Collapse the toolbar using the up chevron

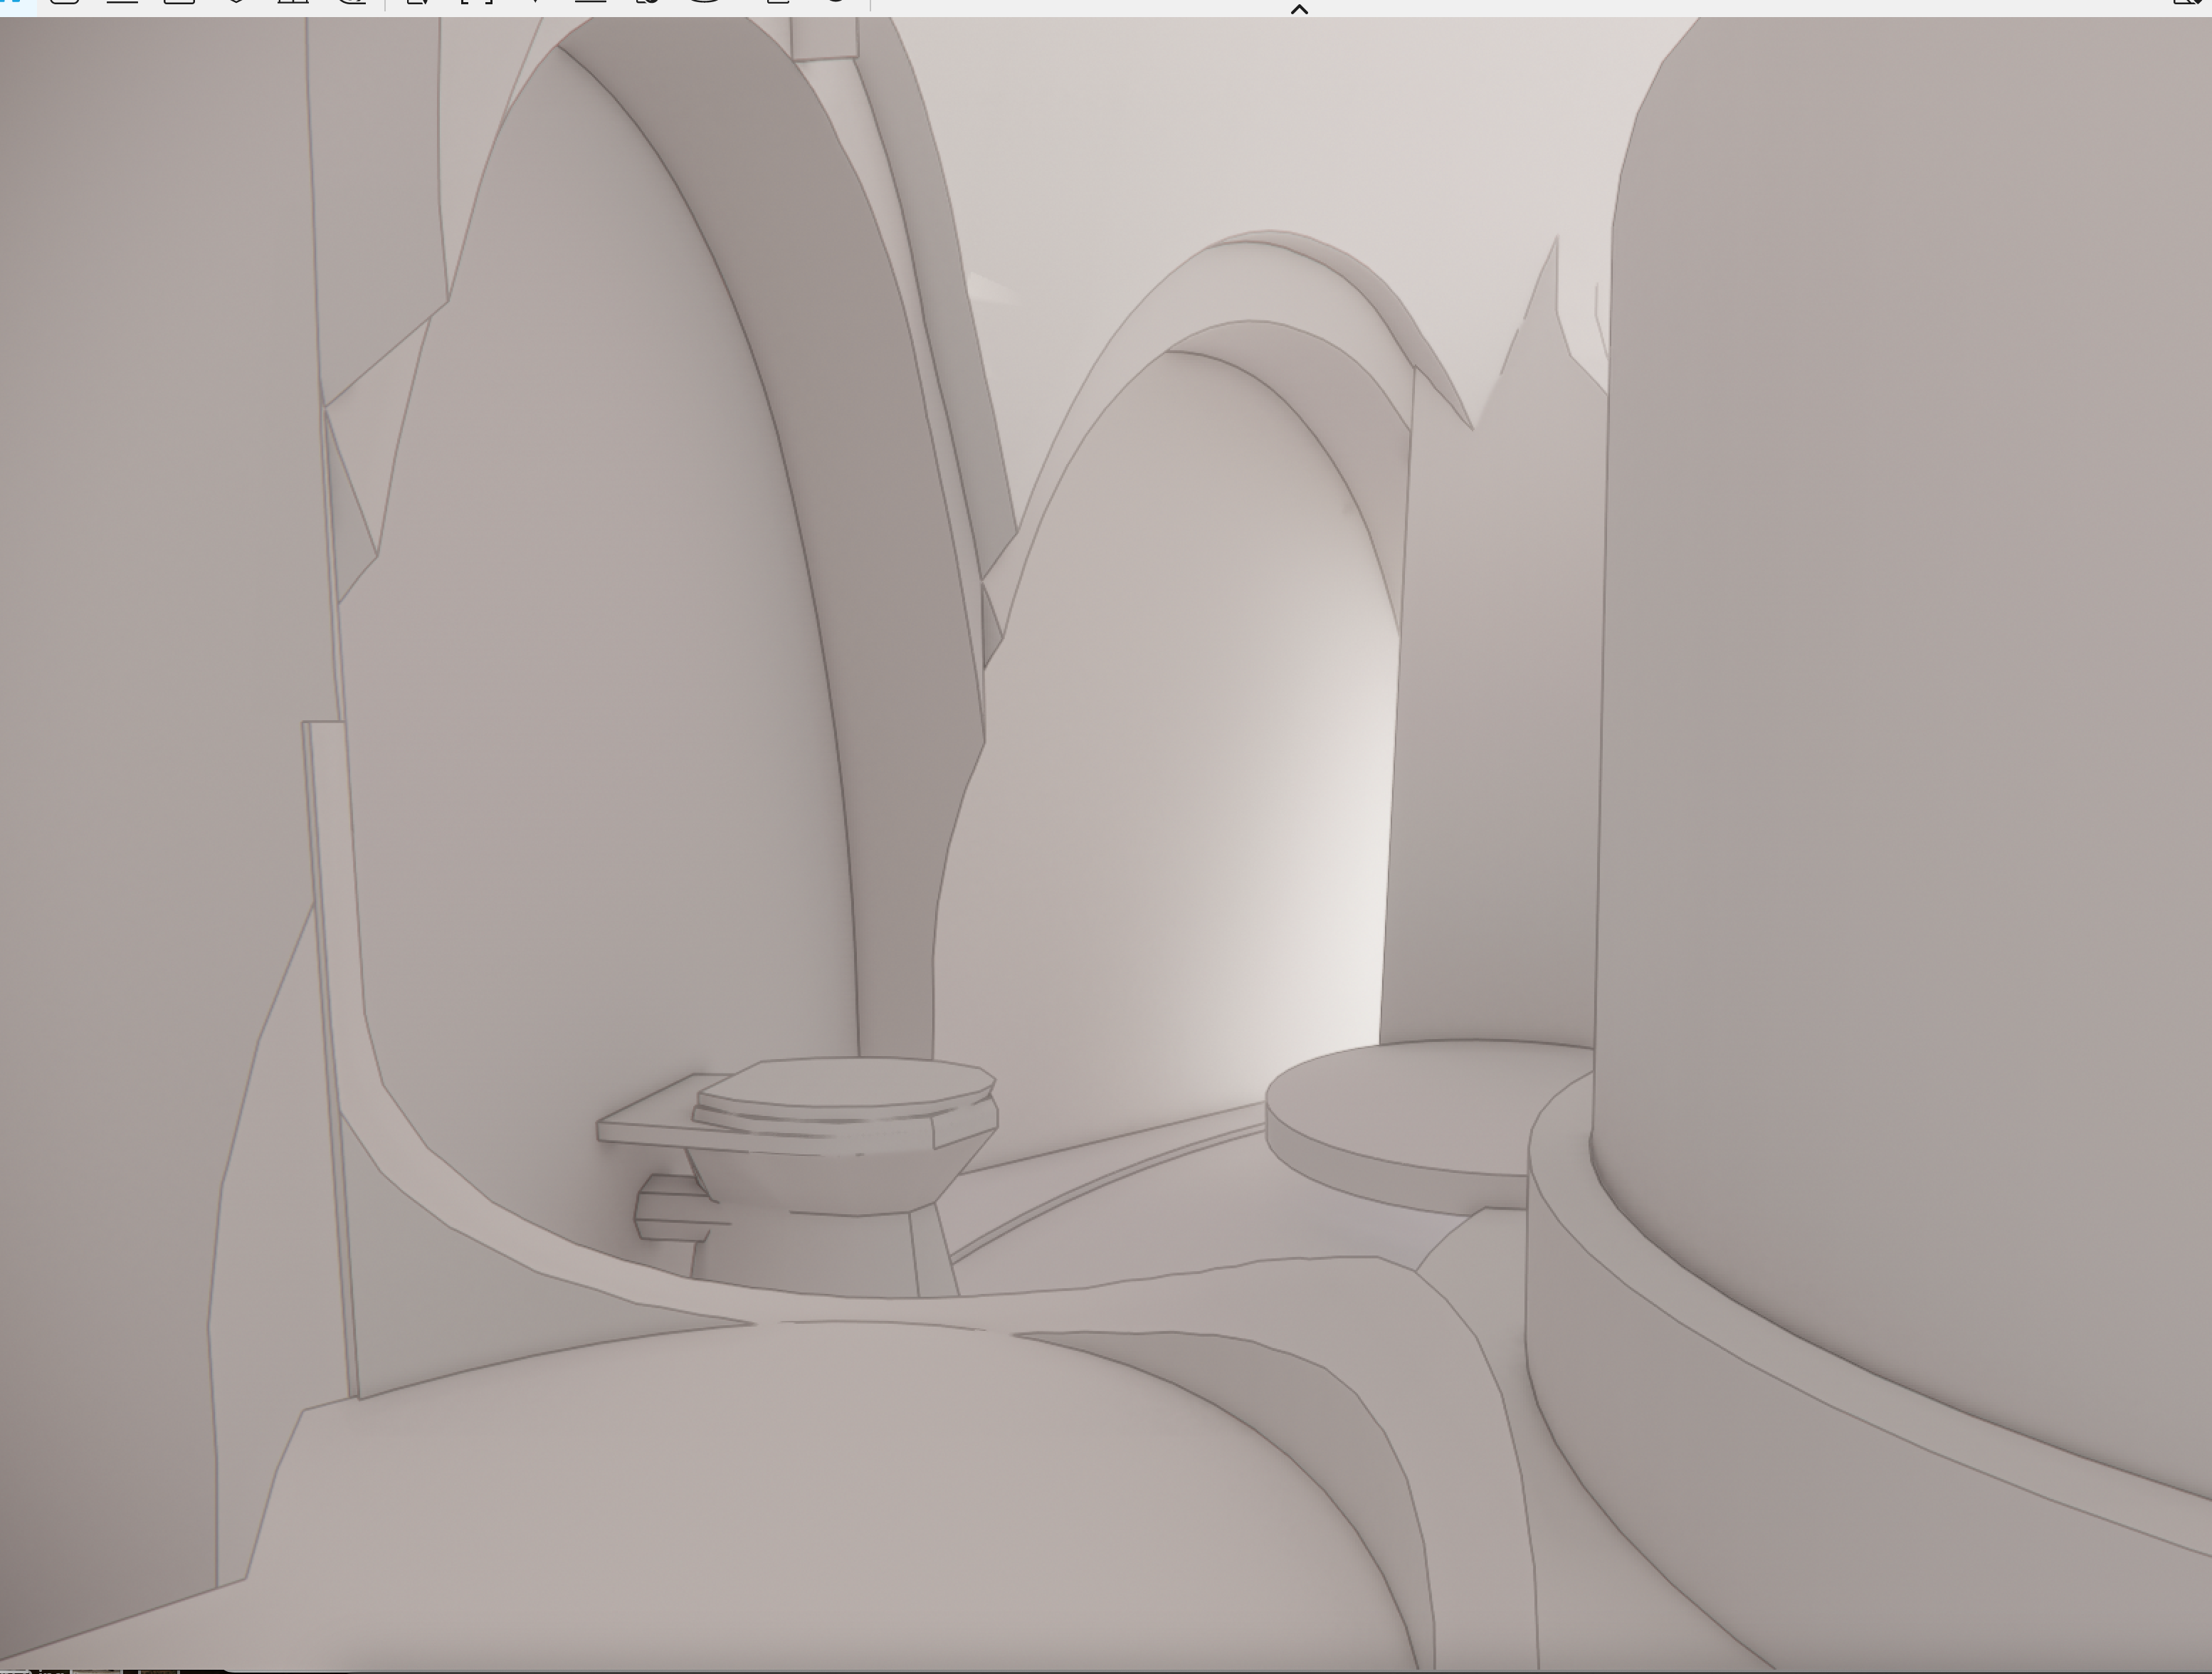coord(1299,9)
